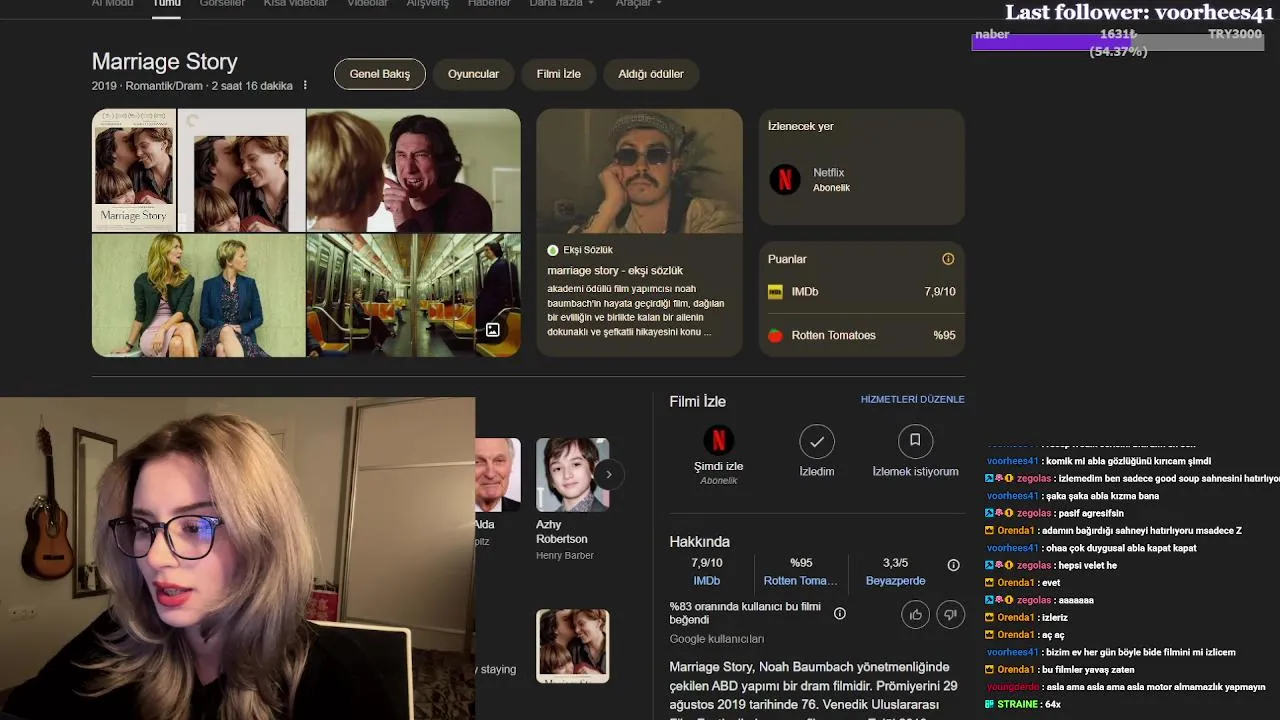Mark the movie as İzledim with the checkmark

click(817, 441)
